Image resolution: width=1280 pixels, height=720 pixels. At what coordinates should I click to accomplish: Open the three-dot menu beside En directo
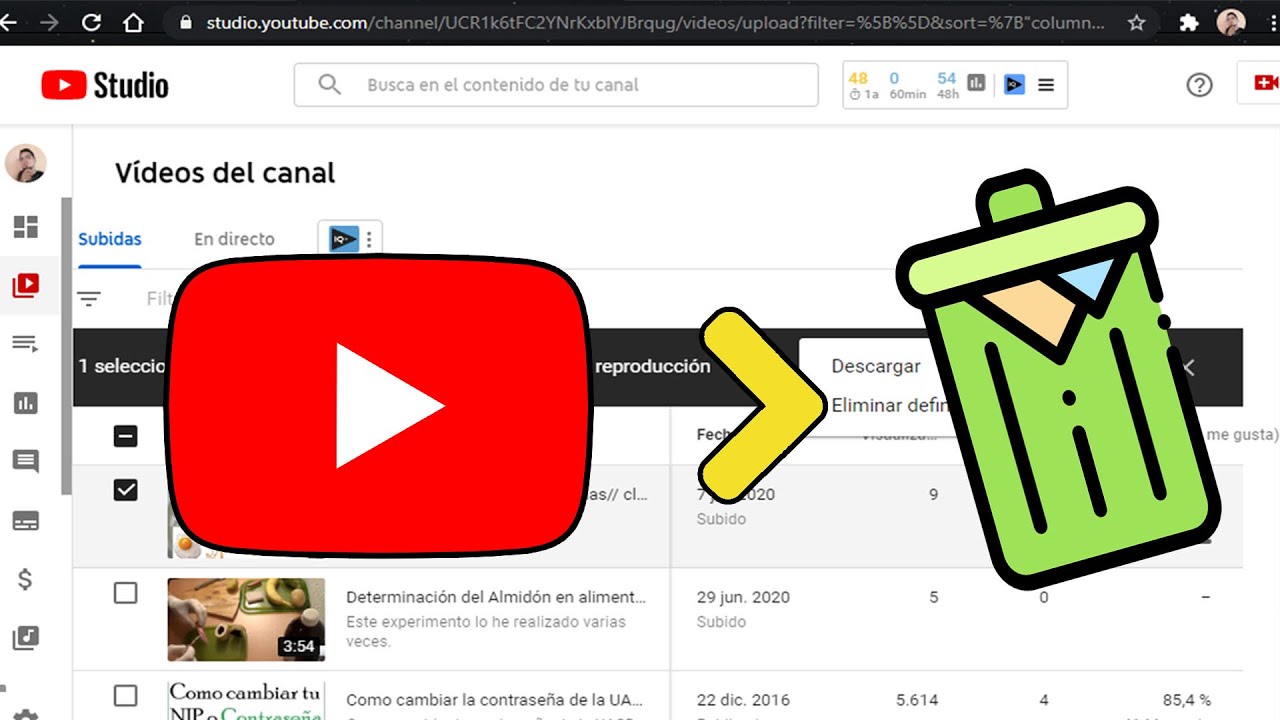pyautogui.click(x=369, y=239)
